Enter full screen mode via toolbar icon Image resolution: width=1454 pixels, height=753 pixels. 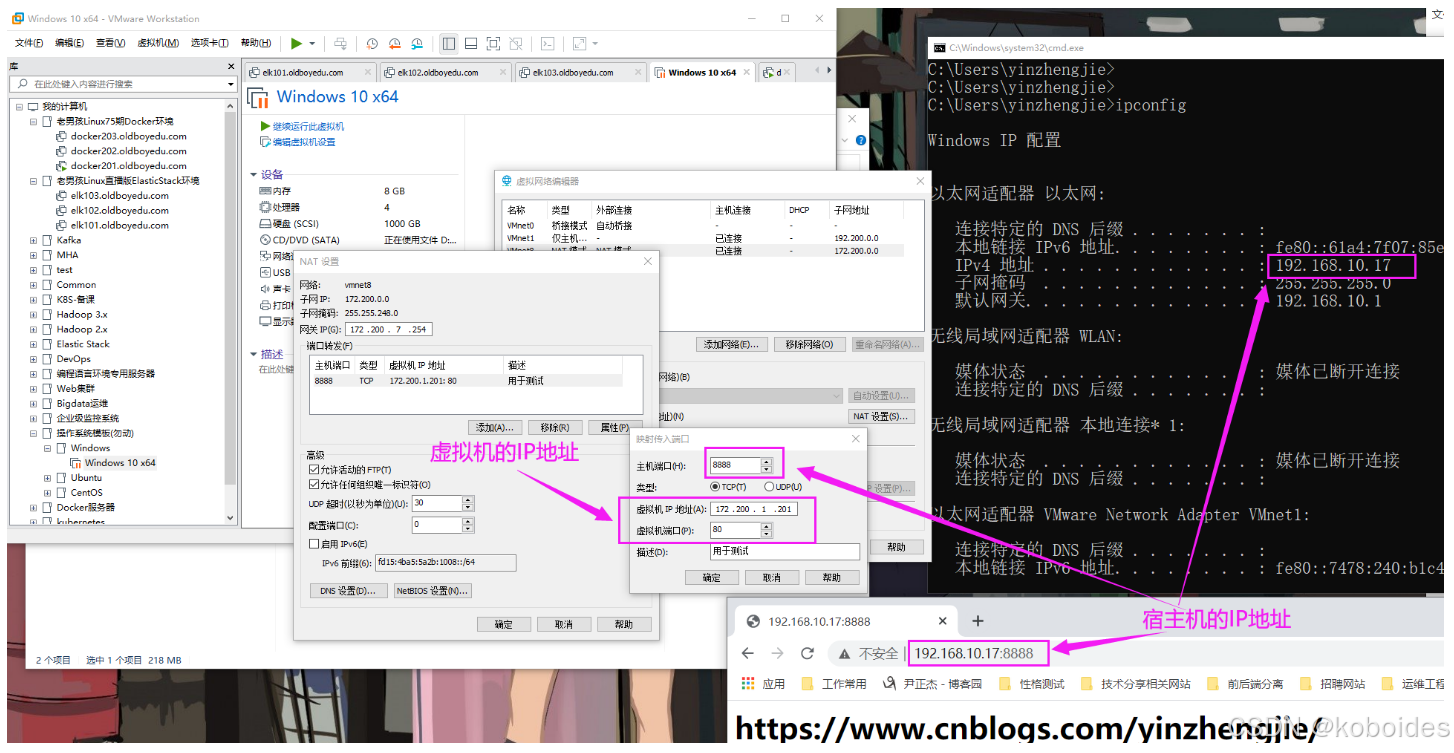(493, 43)
